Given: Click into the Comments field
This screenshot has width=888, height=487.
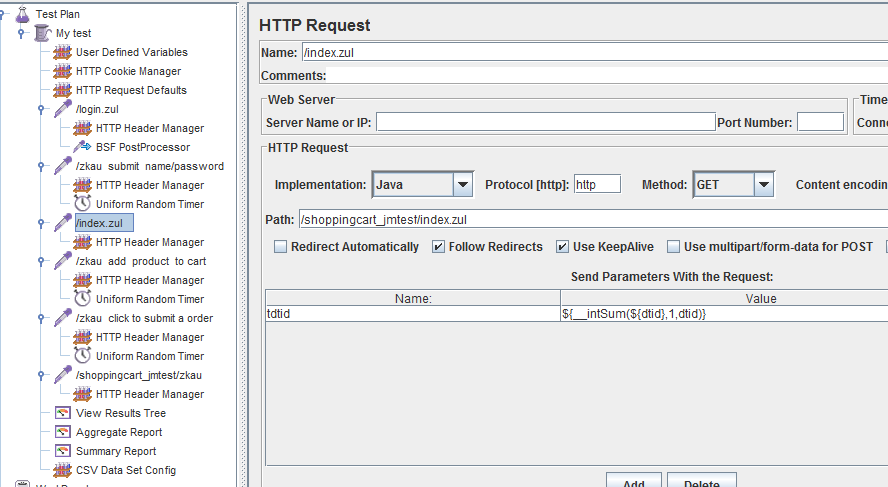Looking at the screenshot, I should coord(607,75).
